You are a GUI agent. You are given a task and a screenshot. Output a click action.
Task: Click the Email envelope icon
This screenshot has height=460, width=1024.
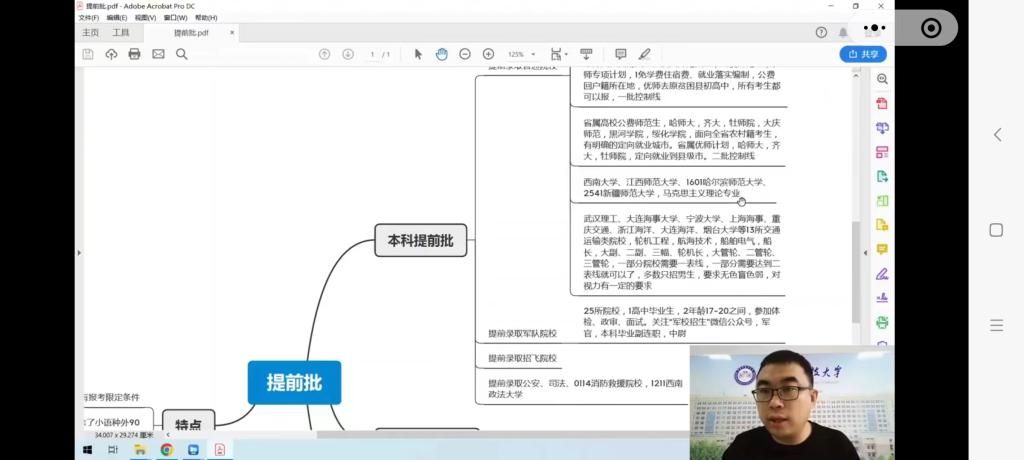(x=158, y=54)
